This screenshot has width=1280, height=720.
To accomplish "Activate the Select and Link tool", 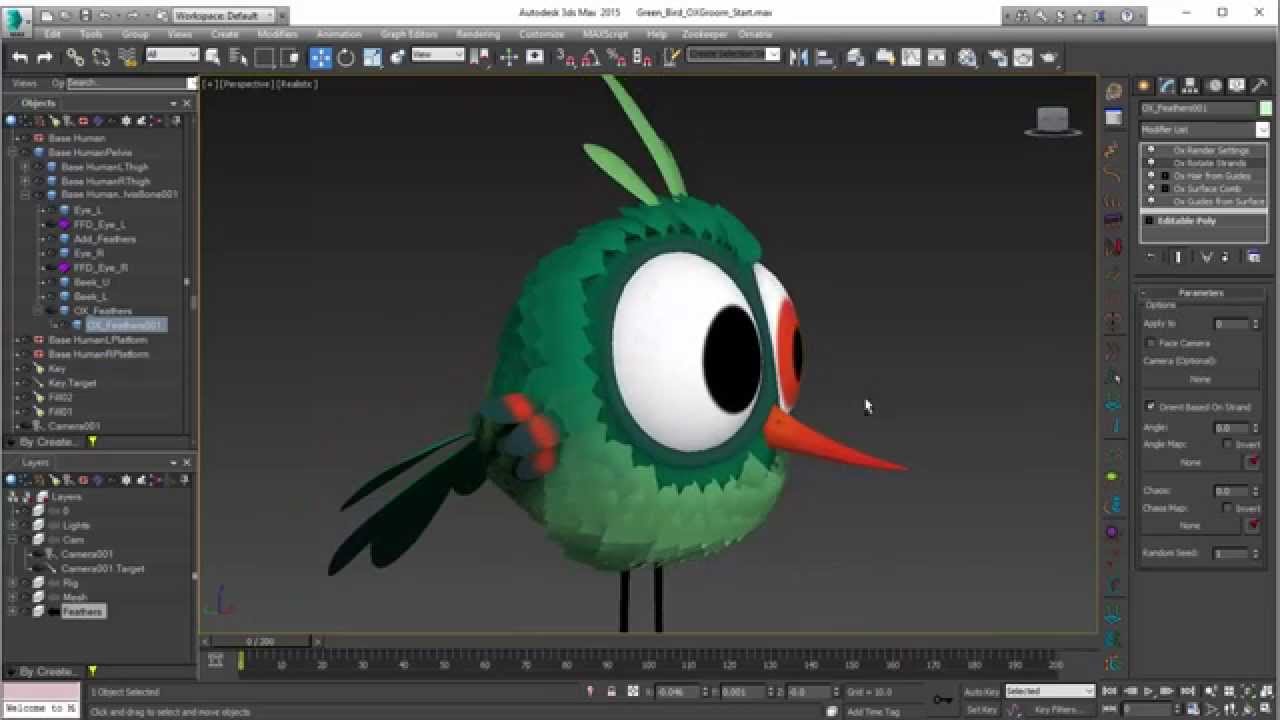I will tap(75, 57).
